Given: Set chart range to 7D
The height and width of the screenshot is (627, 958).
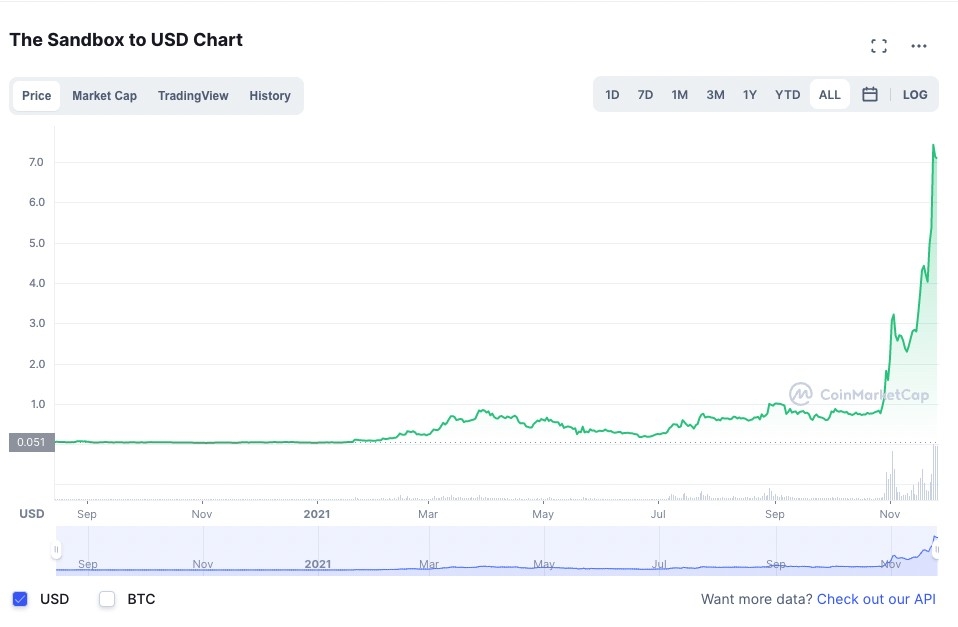Looking at the screenshot, I should point(645,95).
